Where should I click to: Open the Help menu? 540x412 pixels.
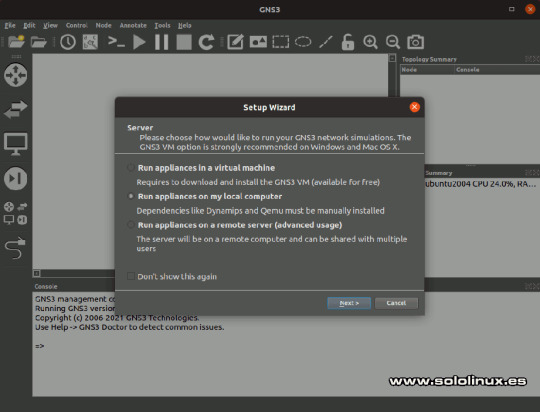coord(185,25)
